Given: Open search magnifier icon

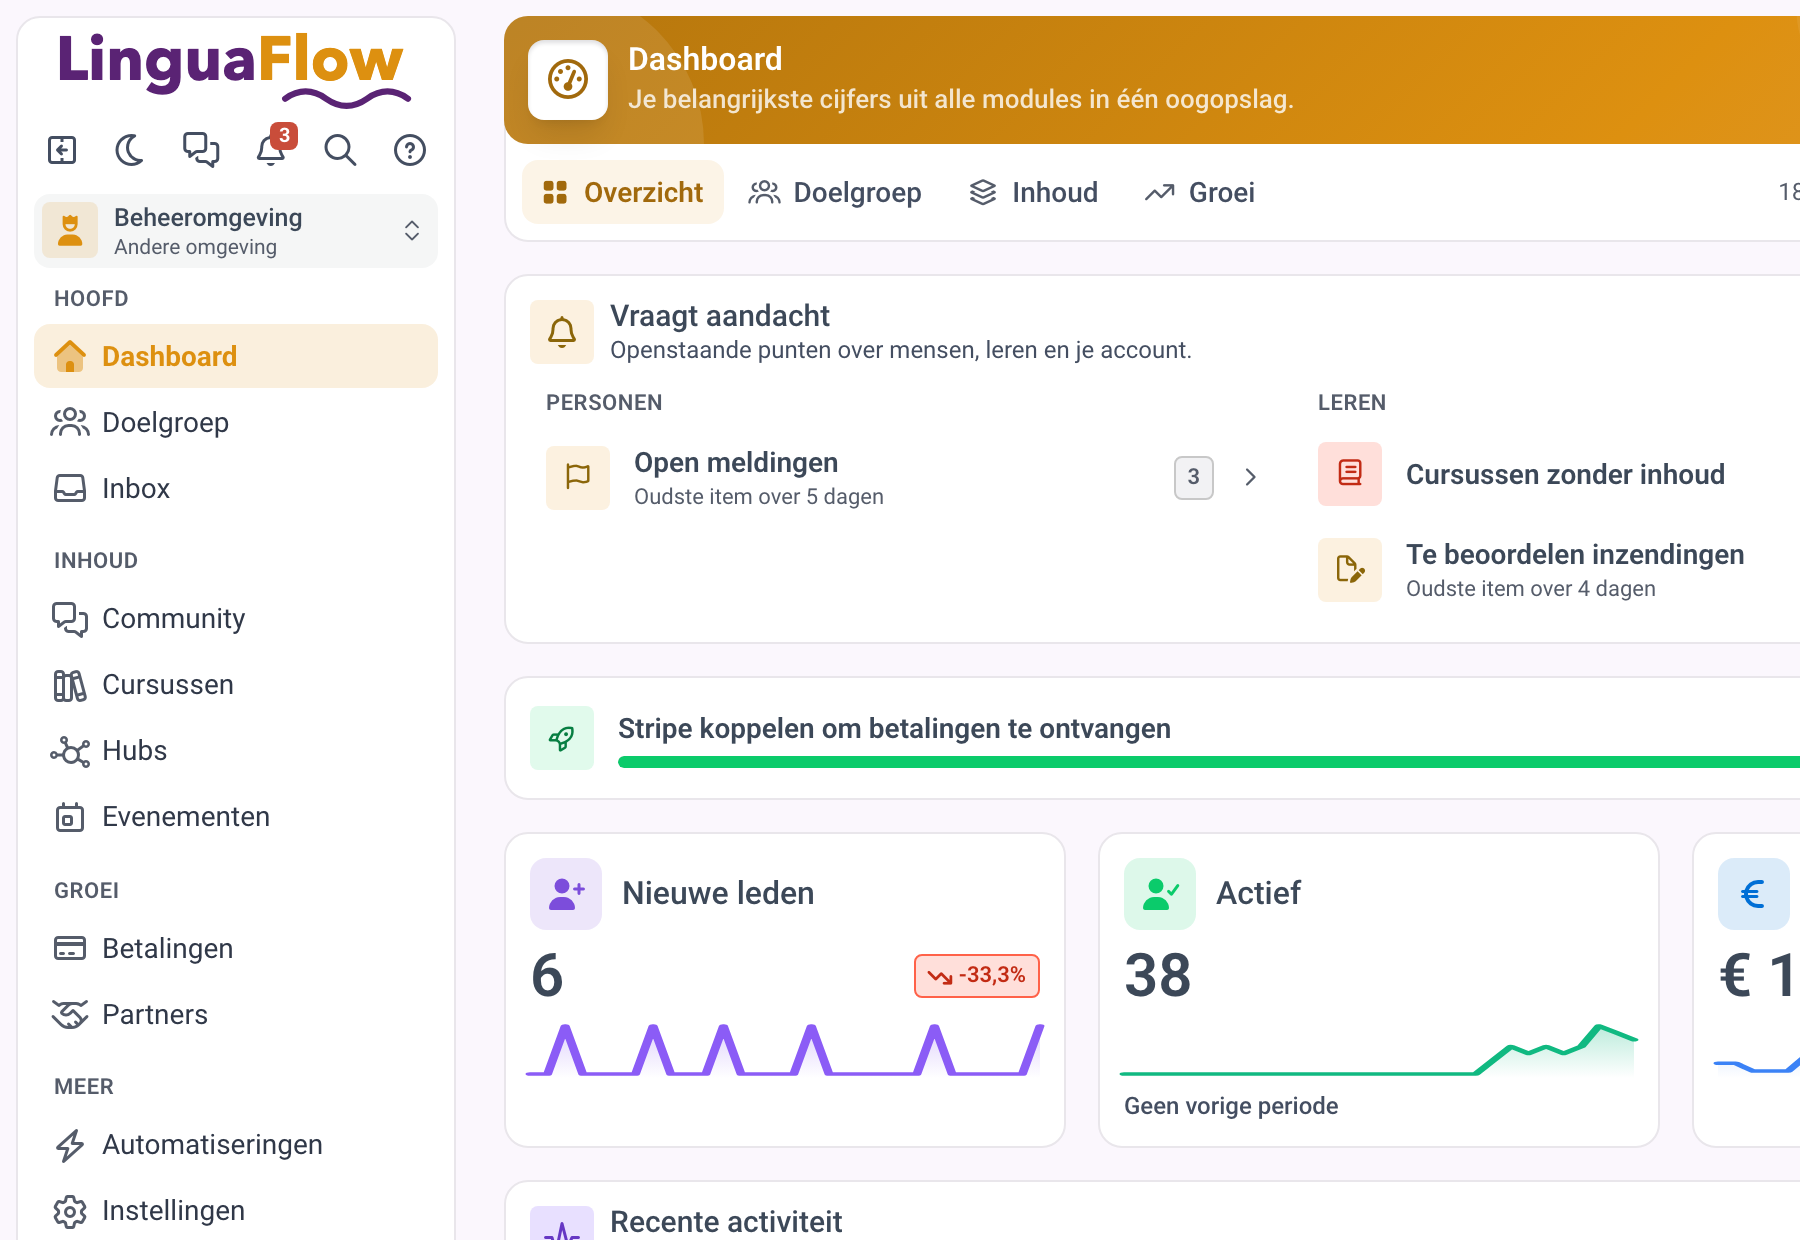Looking at the screenshot, I should [340, 150].
